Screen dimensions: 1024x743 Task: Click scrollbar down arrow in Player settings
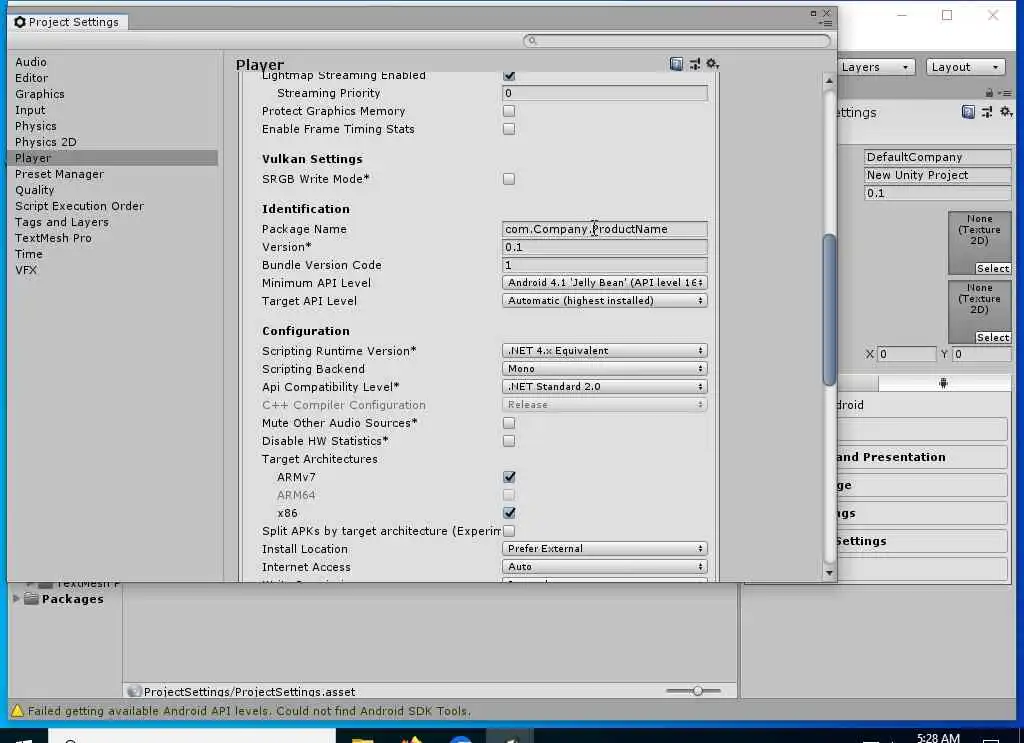click(829, 573)
